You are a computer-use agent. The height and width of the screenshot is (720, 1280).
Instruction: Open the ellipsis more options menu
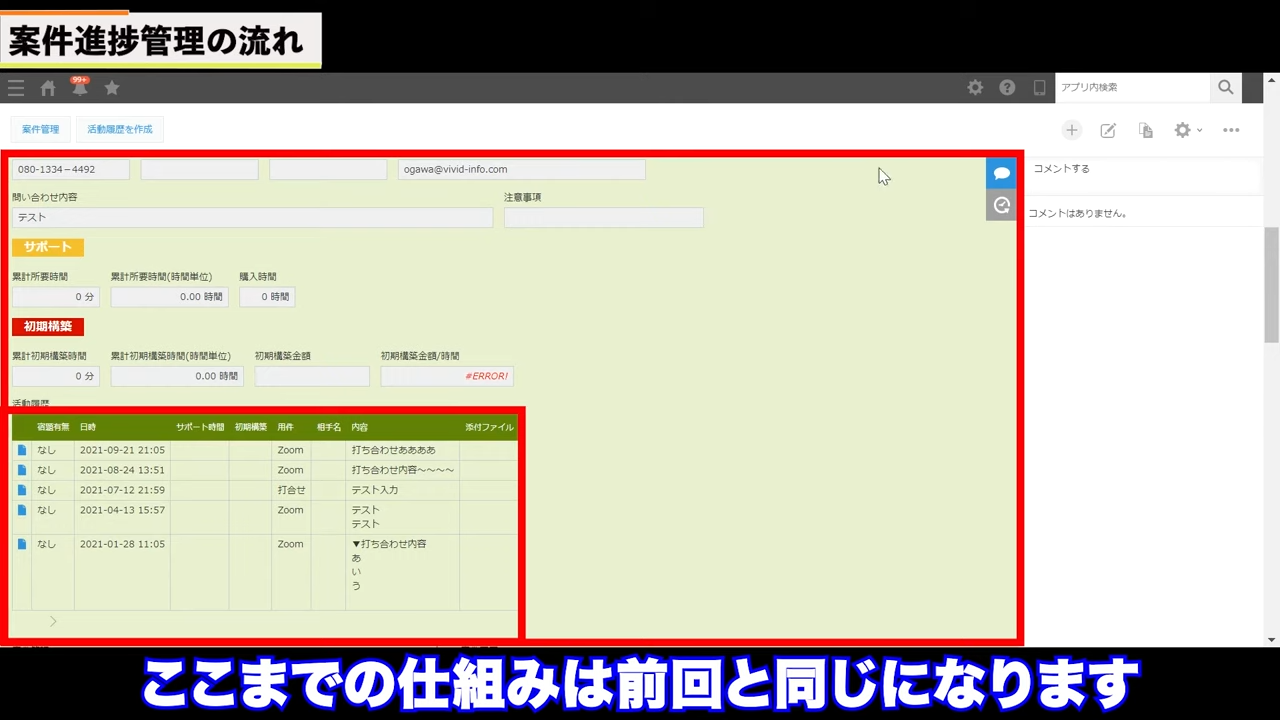pyautogui.click(x=1231, y=130)
